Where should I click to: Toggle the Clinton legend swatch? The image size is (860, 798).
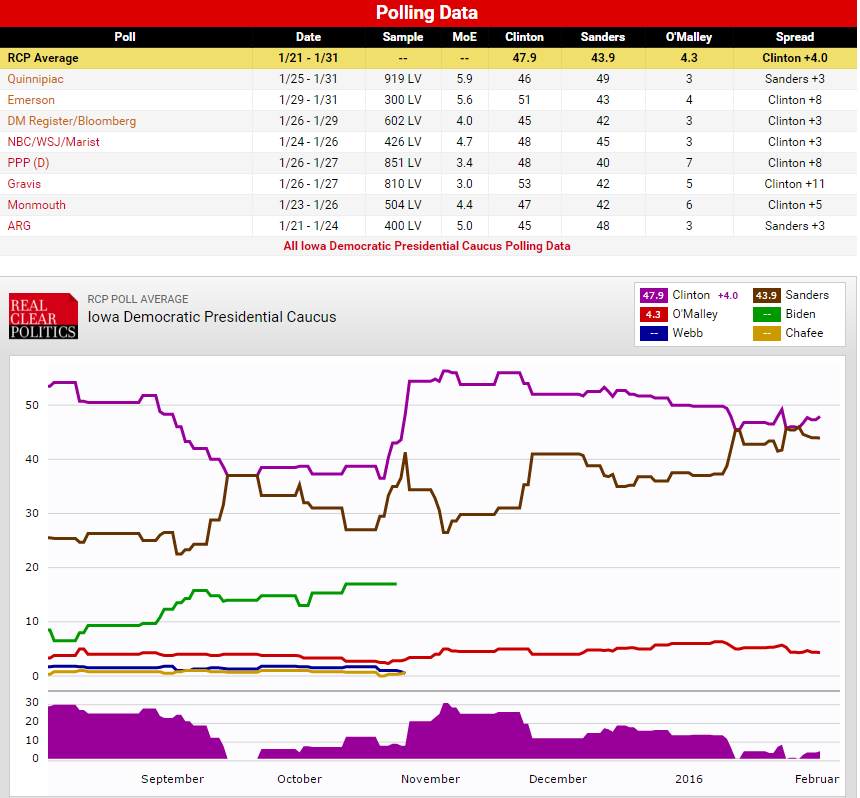[653, 296]
